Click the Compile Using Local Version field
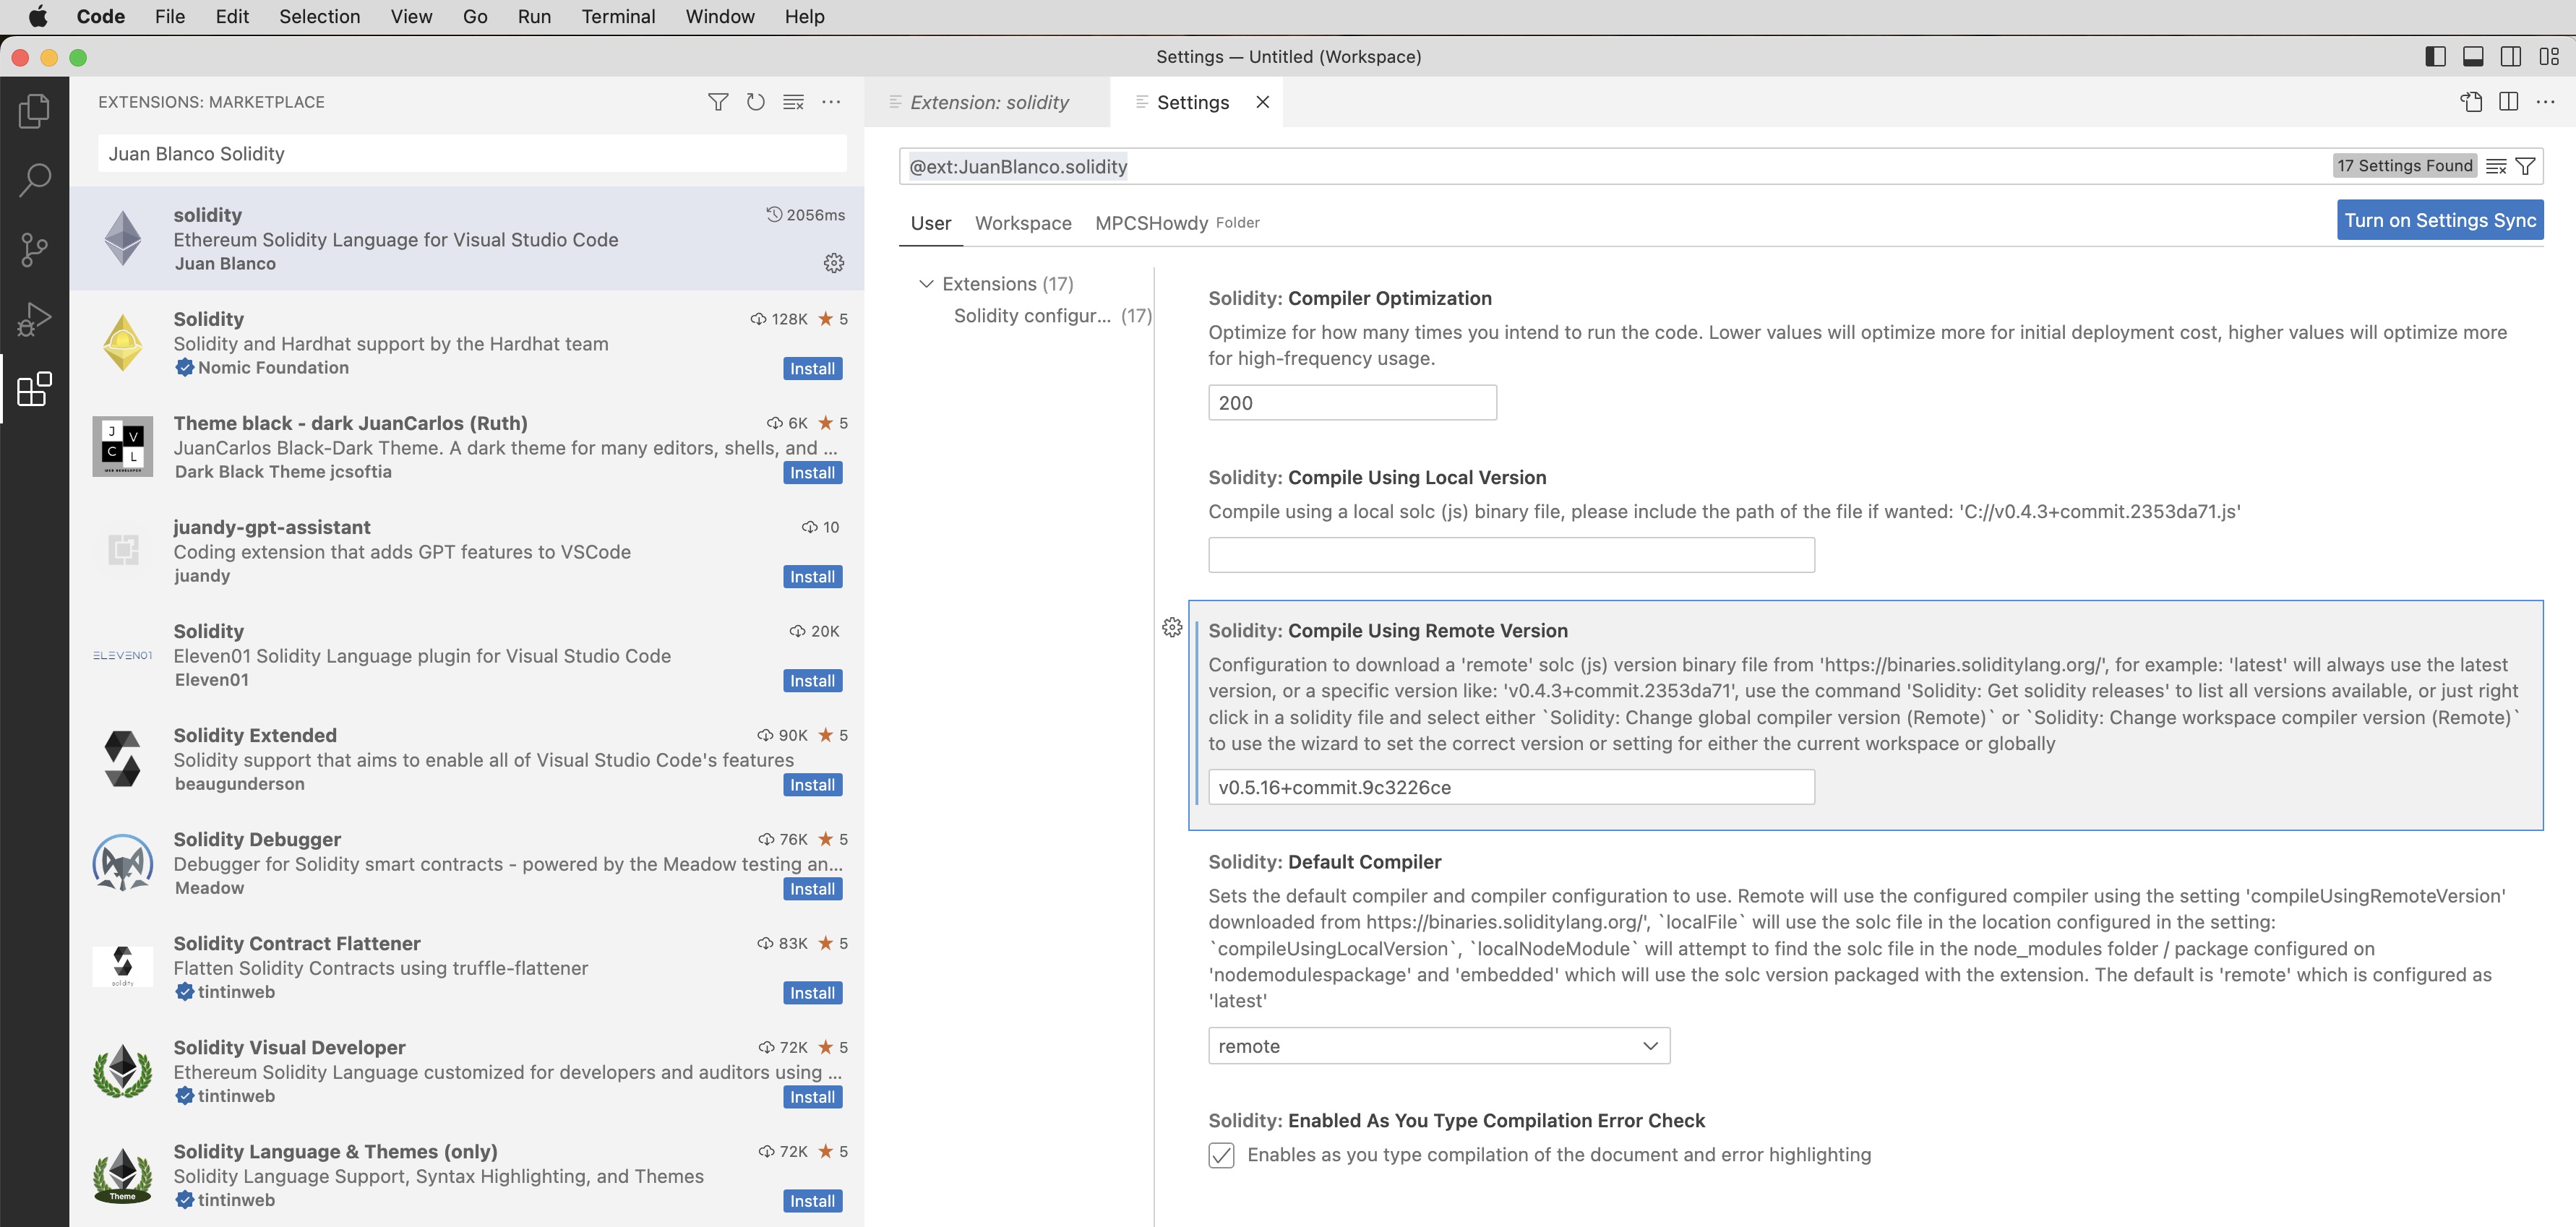This screenshot has width=2576, height=1227. (1510, 555)
